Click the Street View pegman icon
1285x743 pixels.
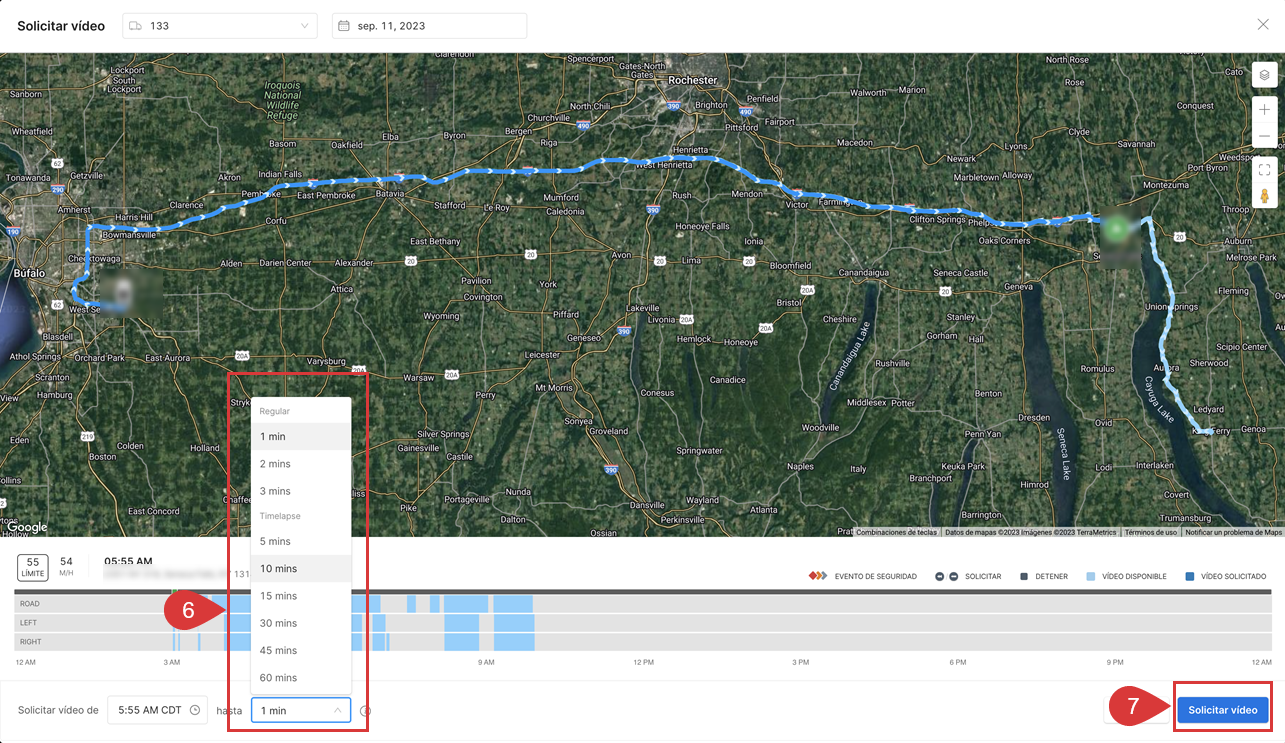point(1264,196)
